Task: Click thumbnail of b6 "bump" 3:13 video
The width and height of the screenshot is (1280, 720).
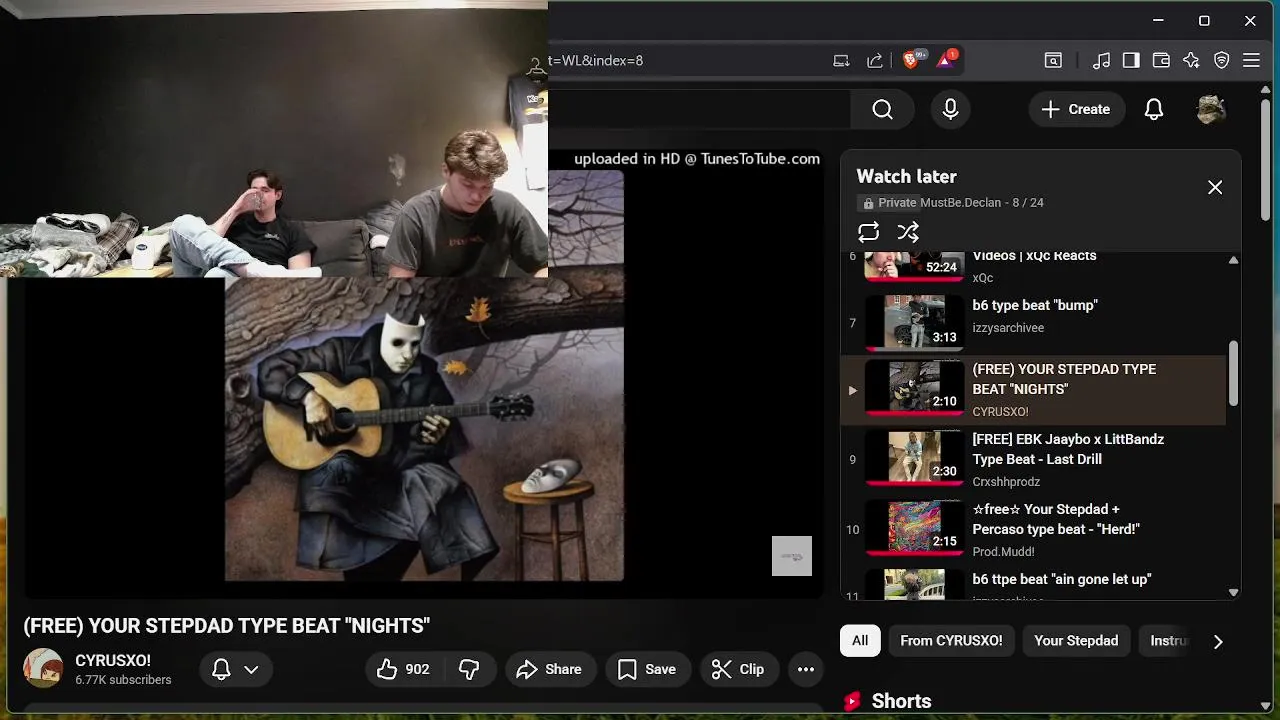Action: pyautogui.click(x=914, y=322)
